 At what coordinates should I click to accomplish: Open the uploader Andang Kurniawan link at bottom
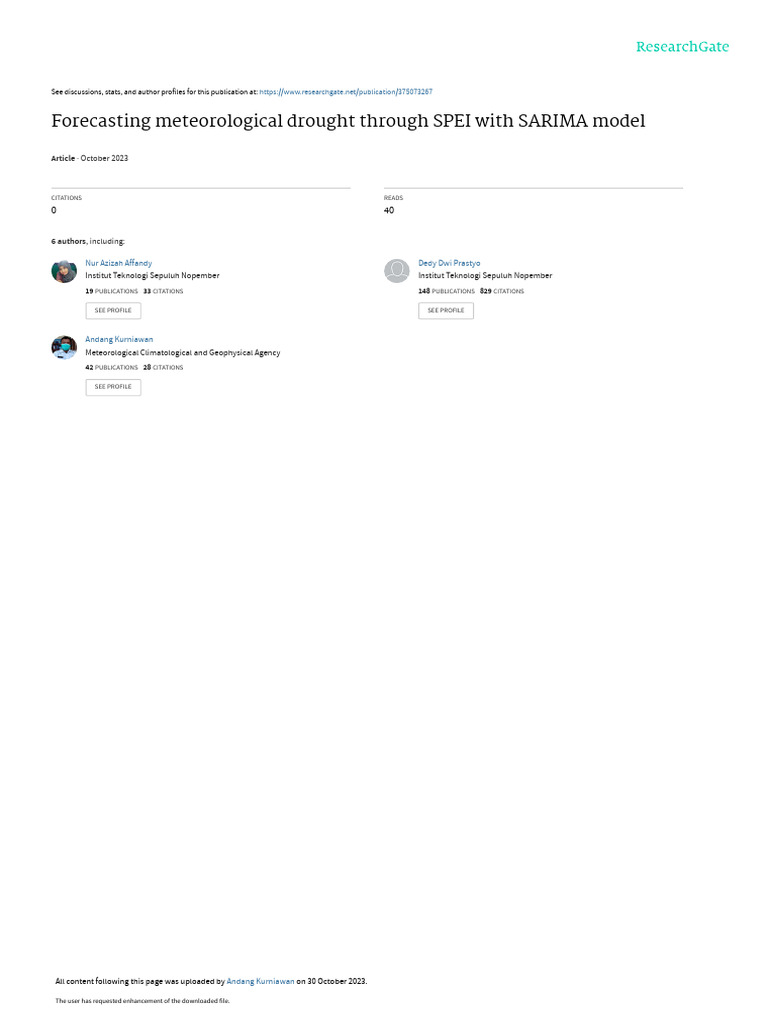pos(260,982)
